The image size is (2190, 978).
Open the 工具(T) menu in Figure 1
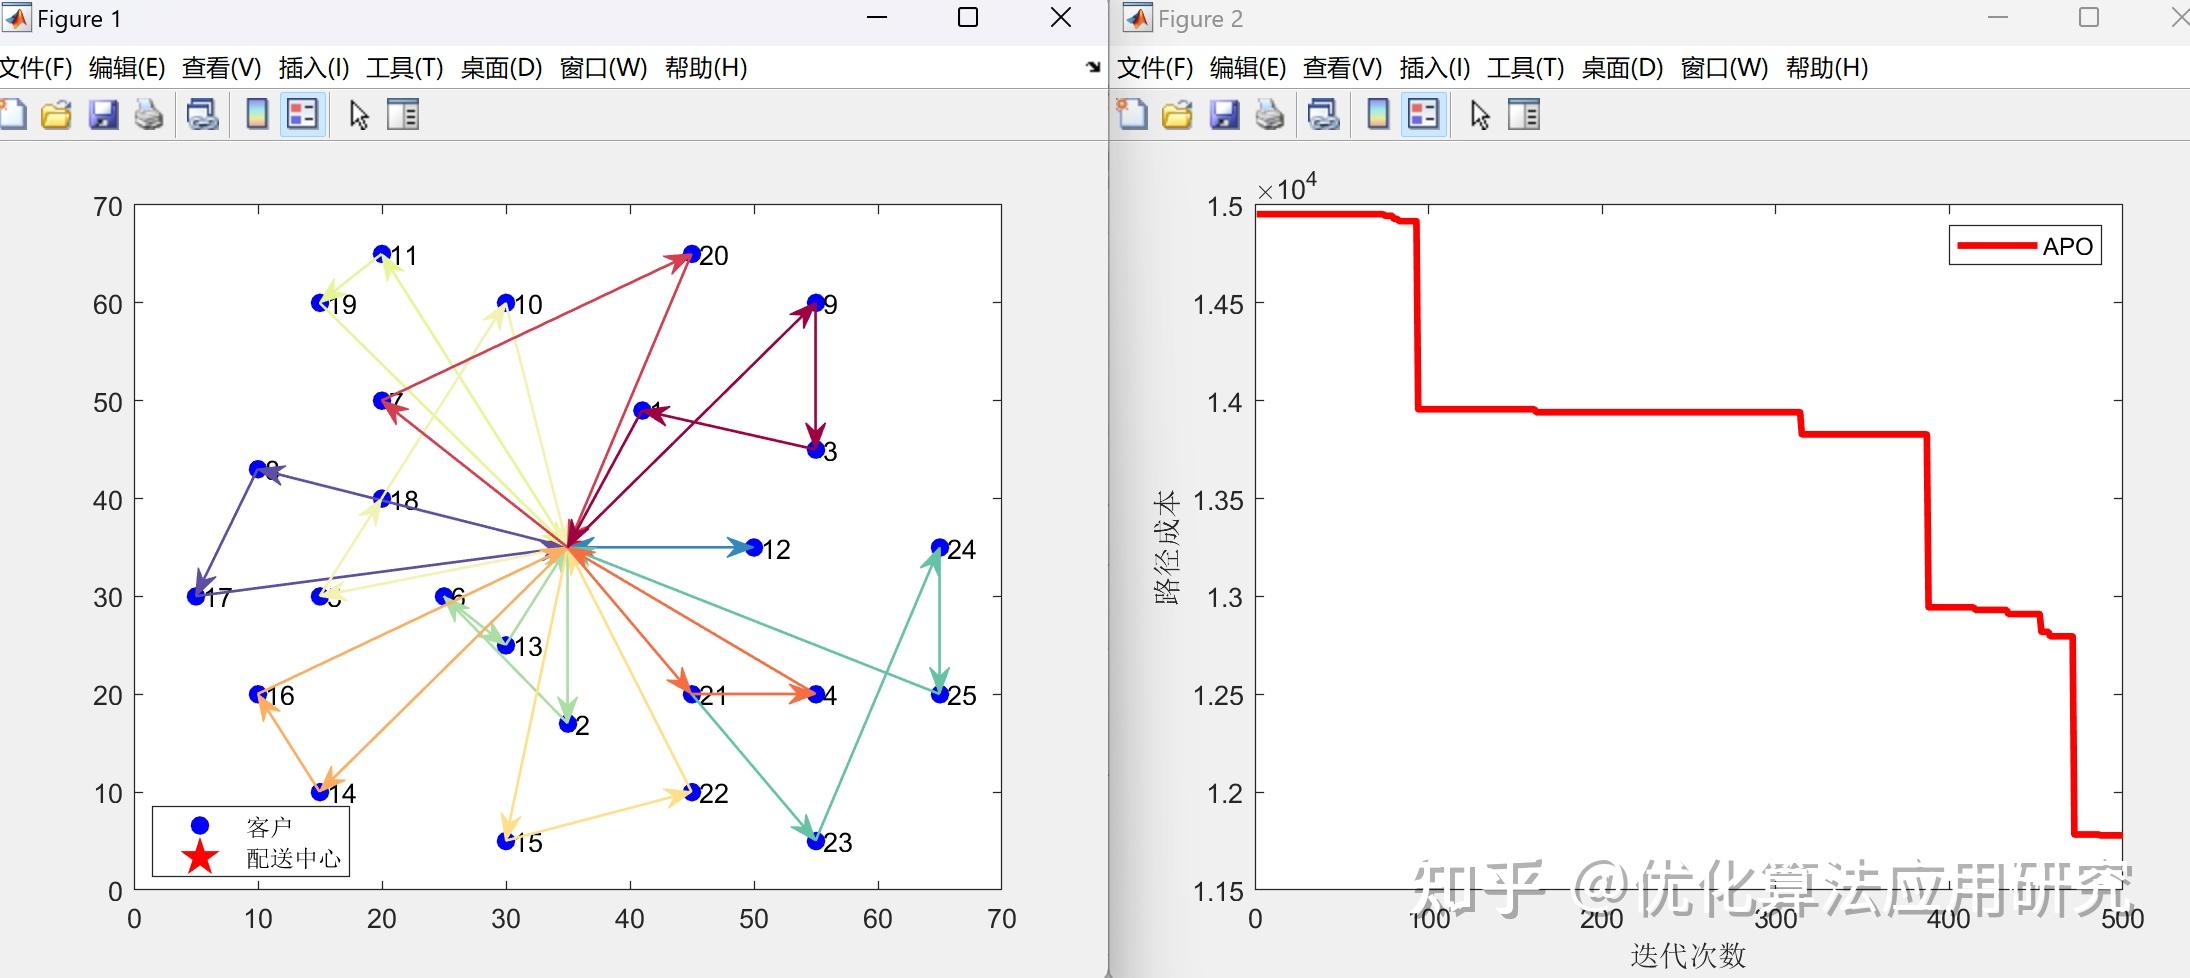point(404,68)
